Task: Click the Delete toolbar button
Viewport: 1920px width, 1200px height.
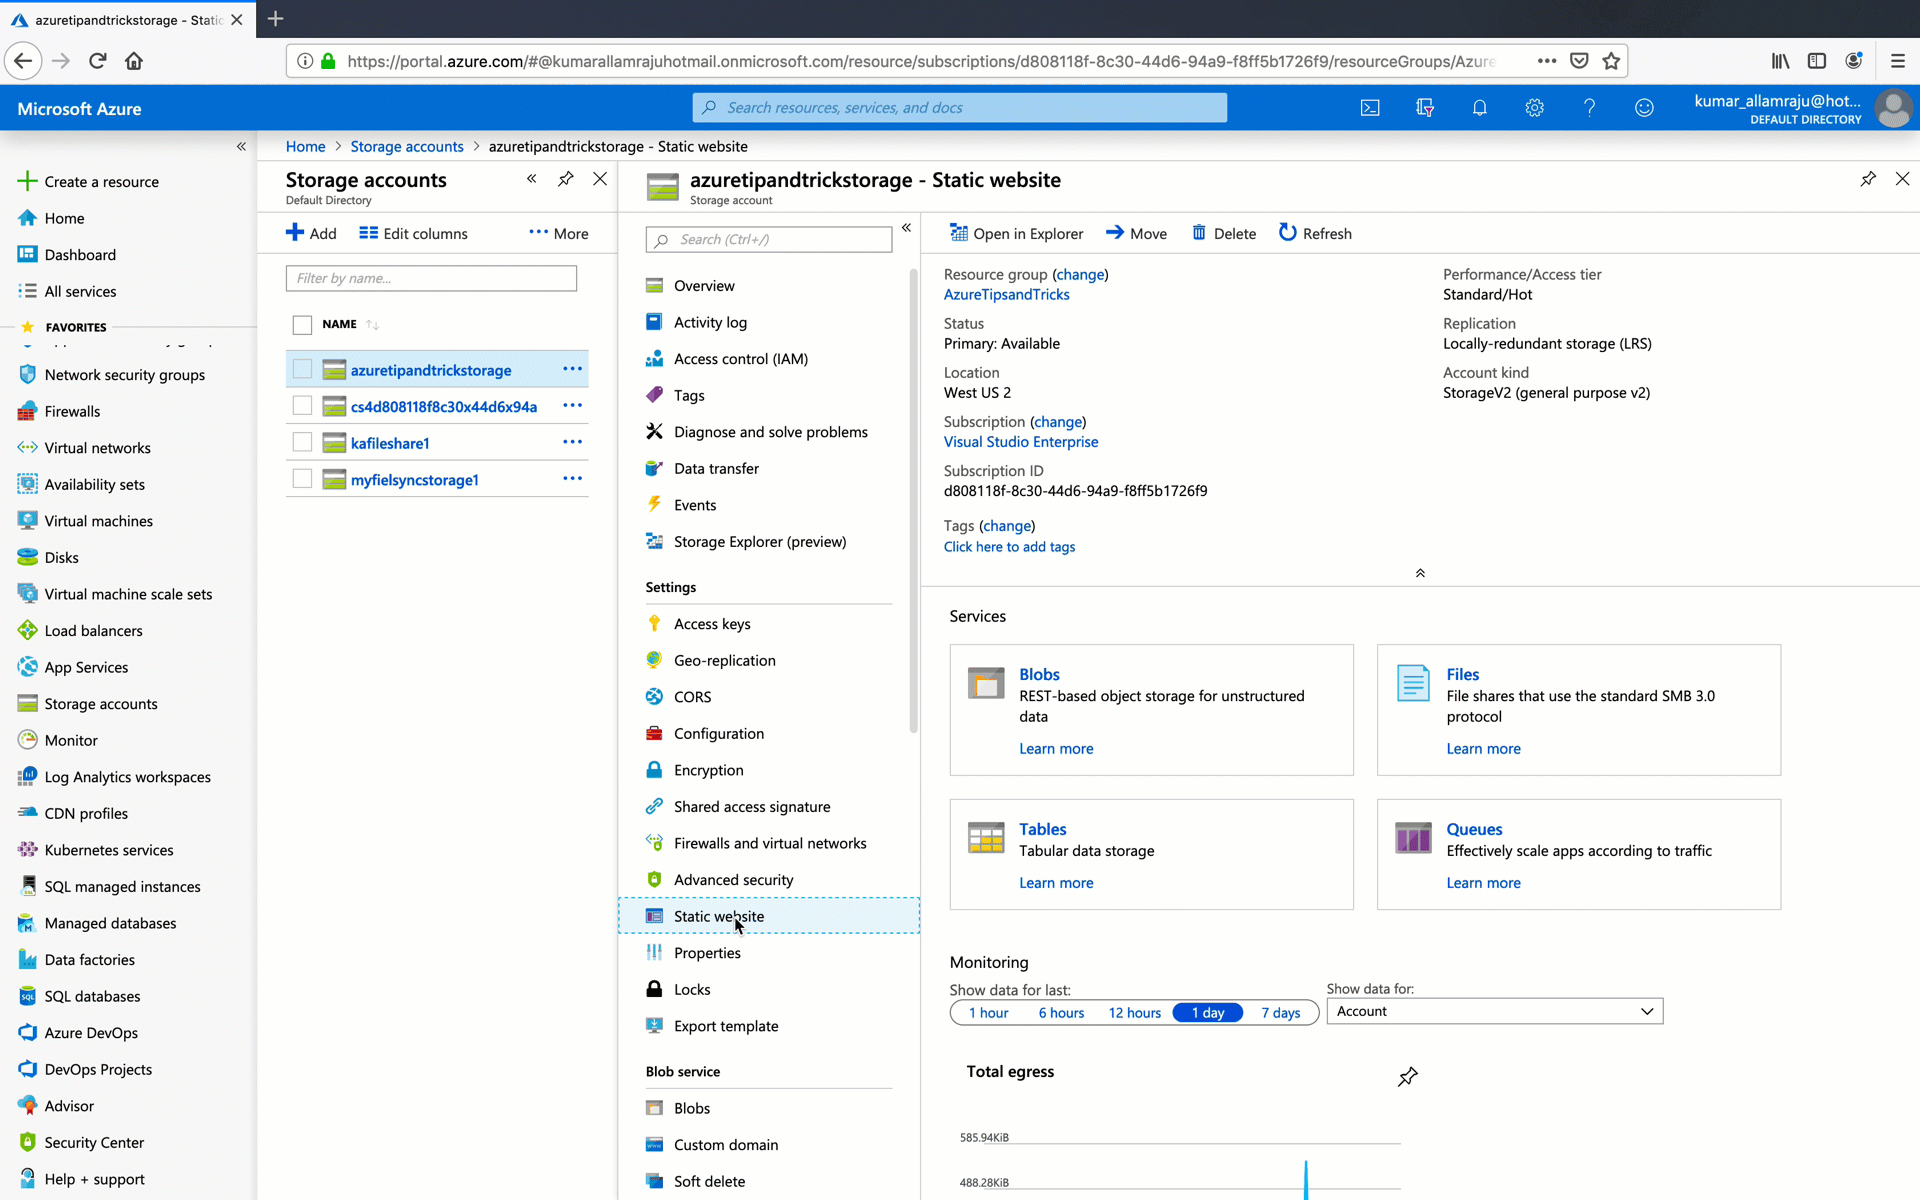Action: click(1224, 233)
